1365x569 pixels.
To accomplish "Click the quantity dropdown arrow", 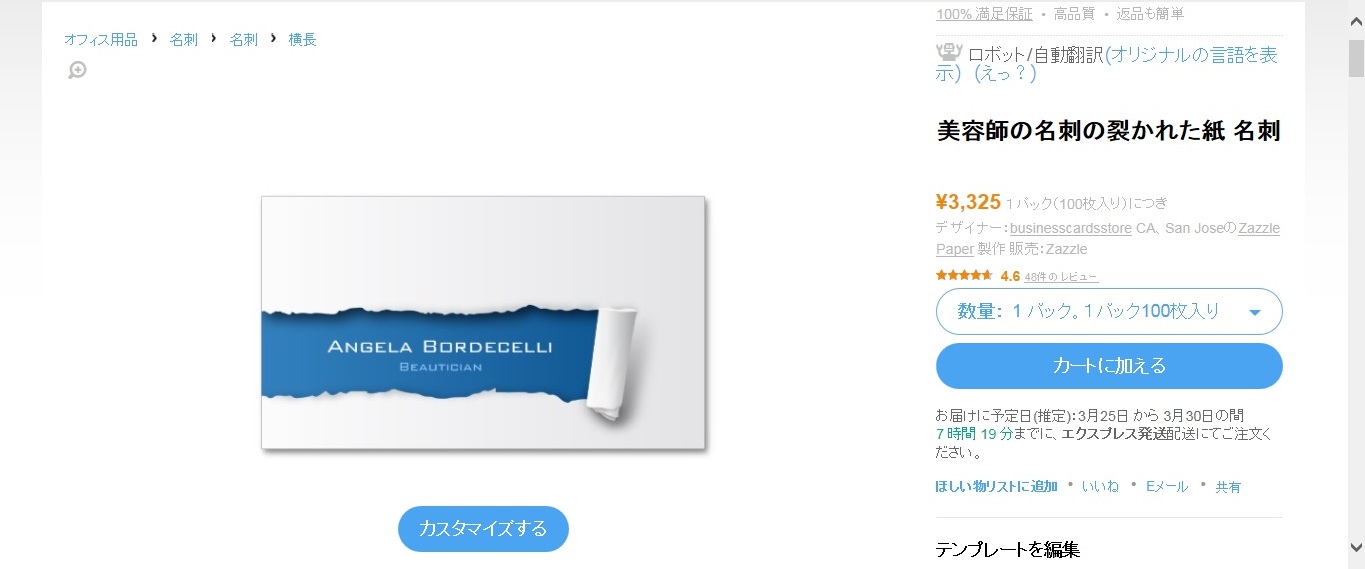I will [1255, 313].
